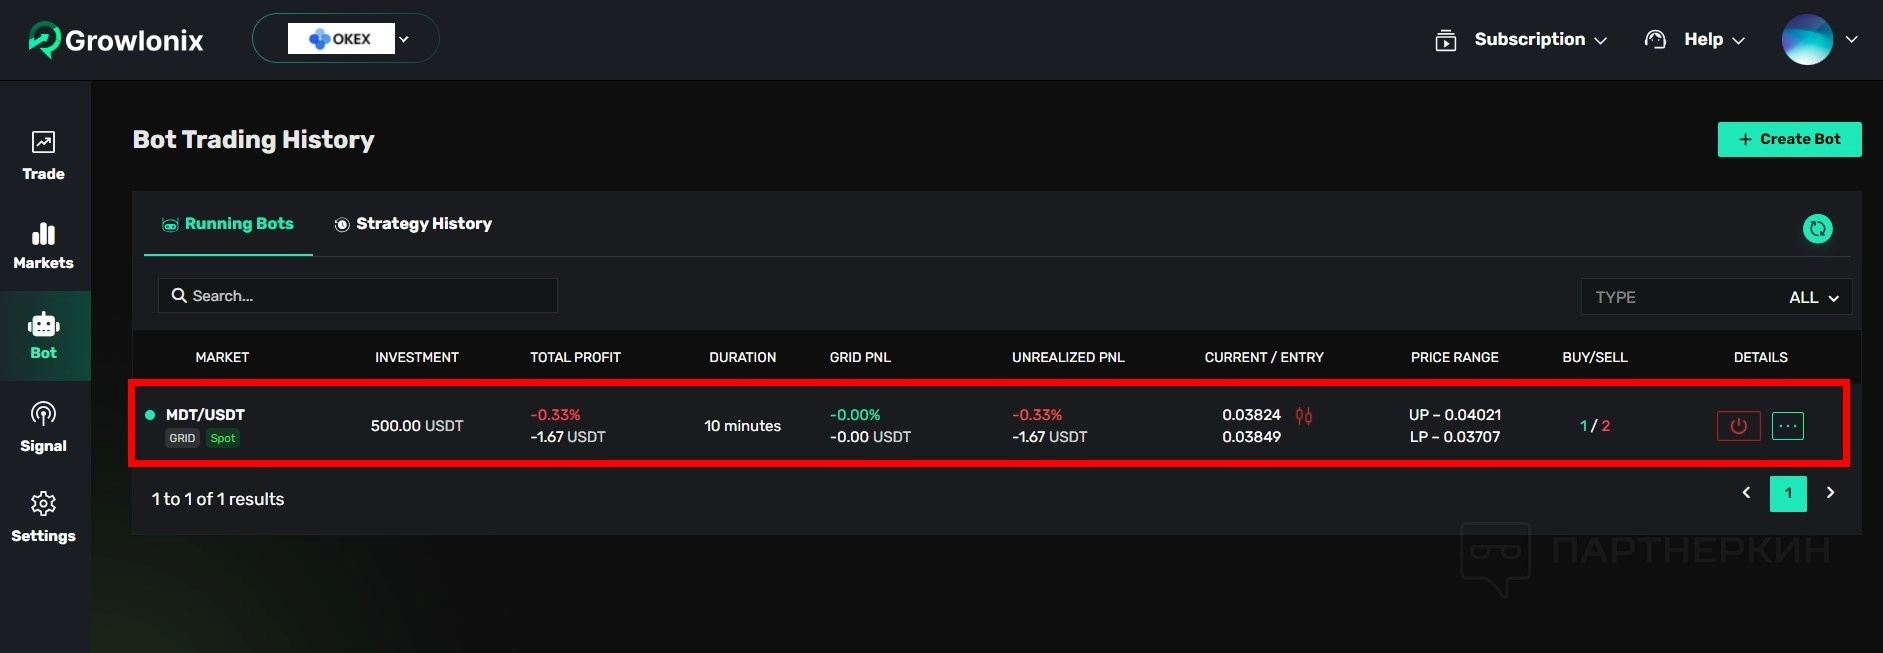The width and height of the screenshot is (1883, 653).
Task: Click the Growlonix logo
Action: pos(116,40)
